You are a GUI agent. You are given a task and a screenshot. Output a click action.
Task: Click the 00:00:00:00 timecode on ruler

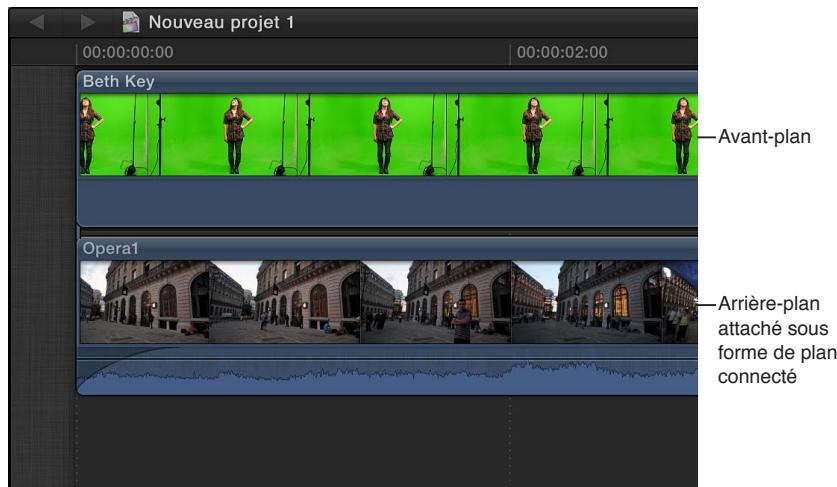(128, 52)
